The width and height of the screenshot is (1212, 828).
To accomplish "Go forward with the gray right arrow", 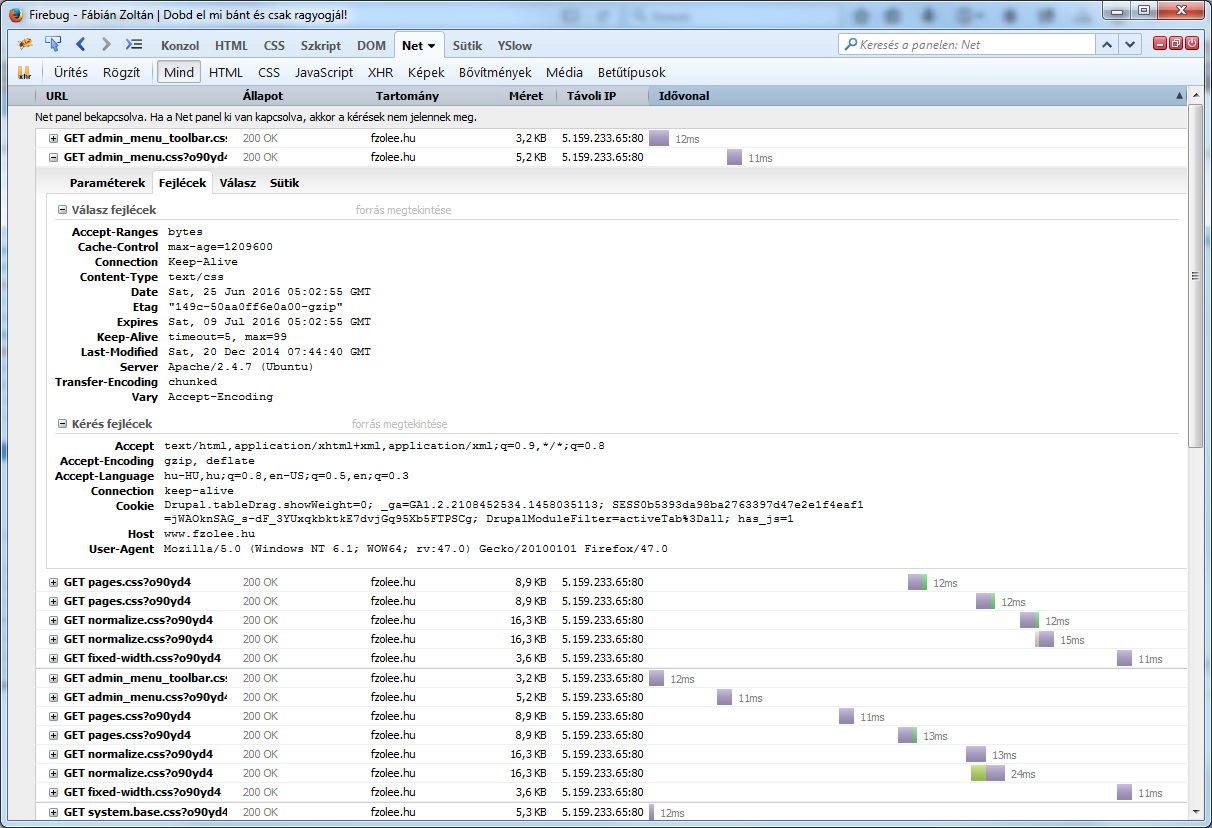I will [x=106, y=45].
